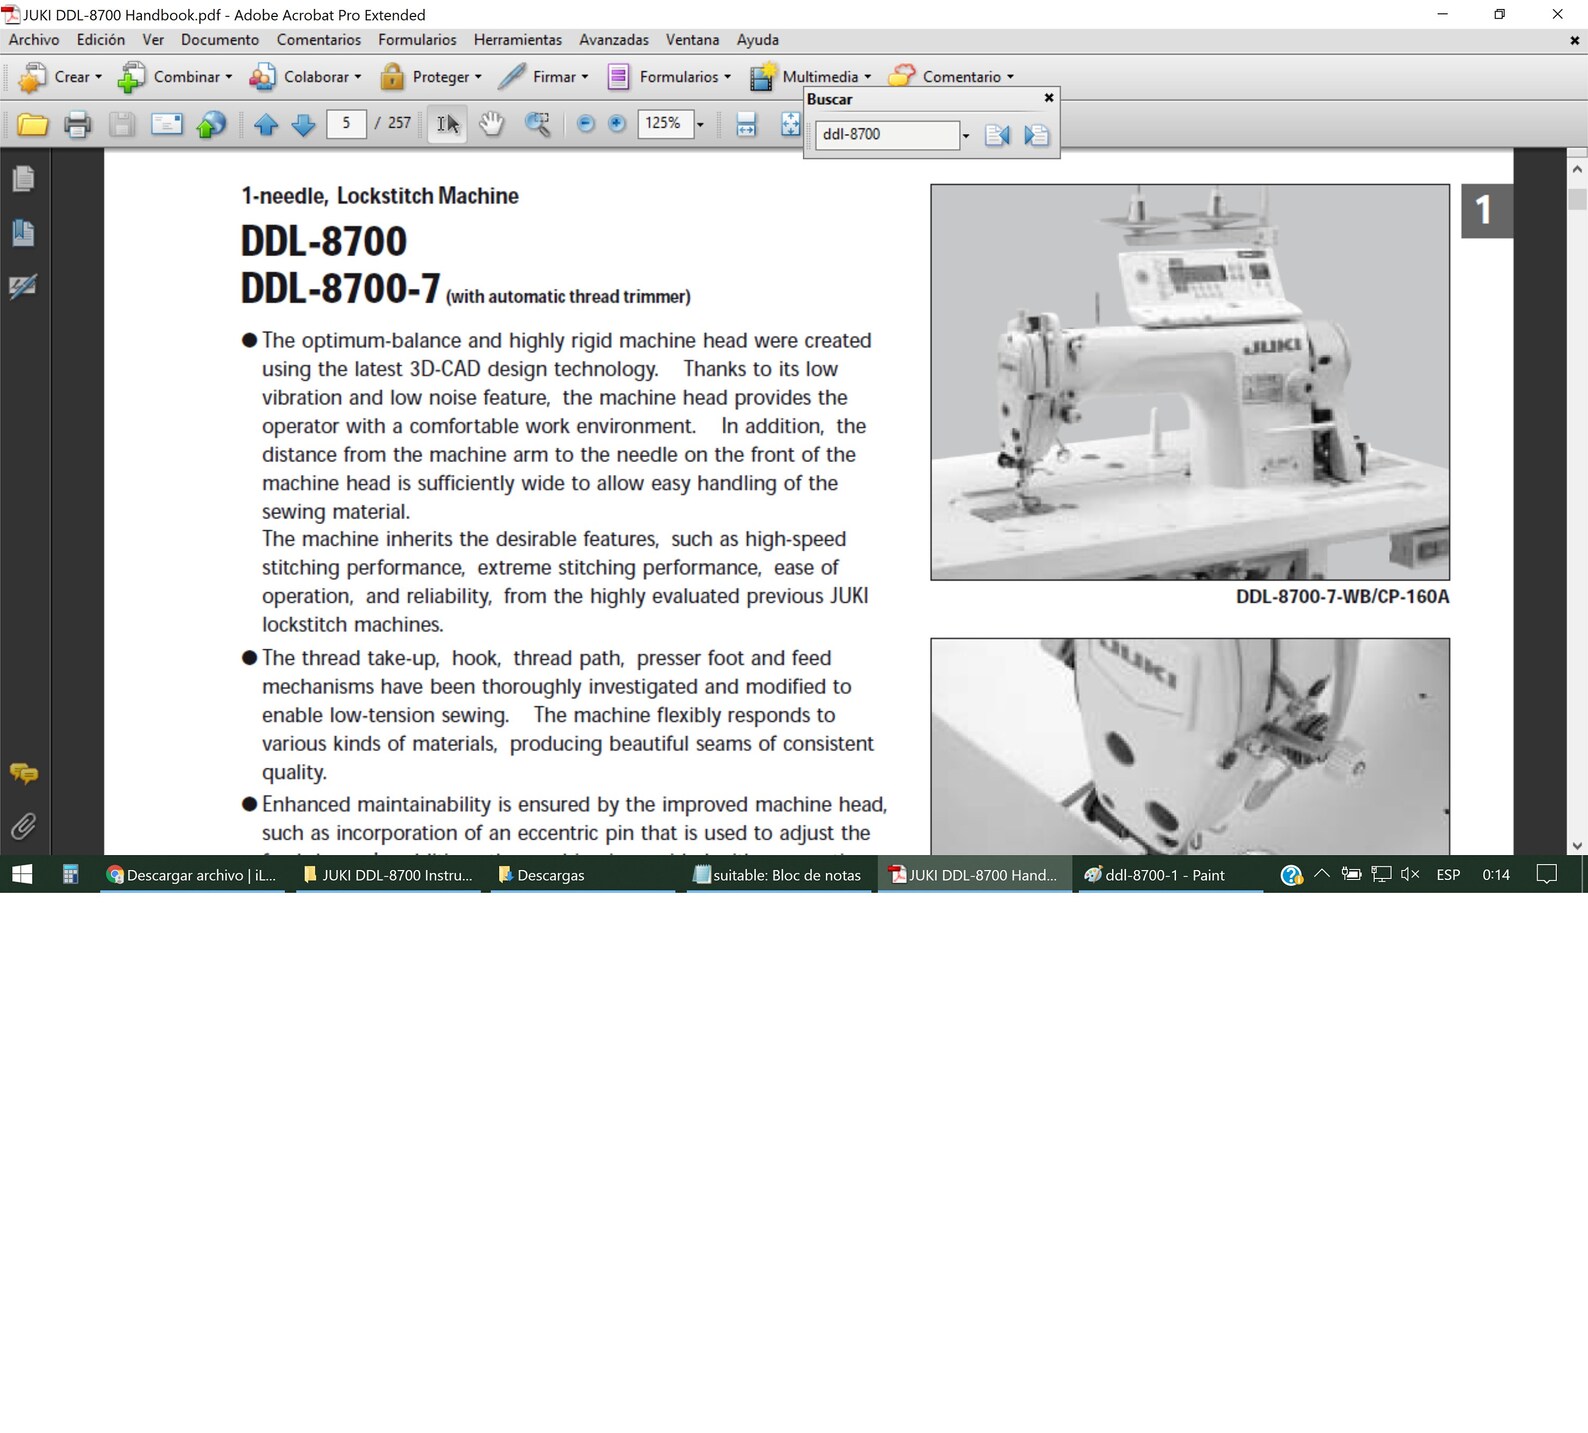1588x1433 pixels.
Task: Click the Buscar search text field
Action: tap(887, 135)
